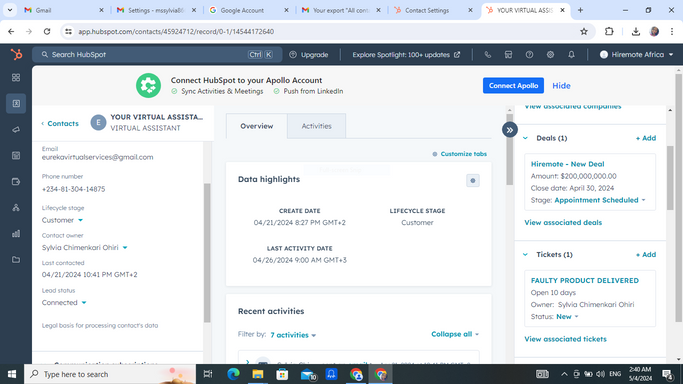Click the Windows taskbar search box
The width and height of the screenshot is (683, 384).
coord(110,374)
